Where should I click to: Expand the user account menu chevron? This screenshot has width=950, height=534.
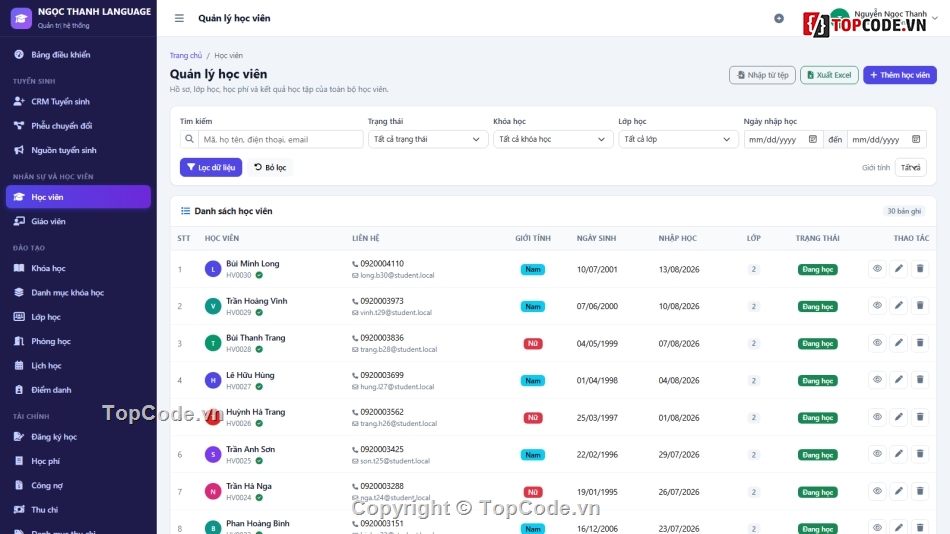(x=935, y=18)
